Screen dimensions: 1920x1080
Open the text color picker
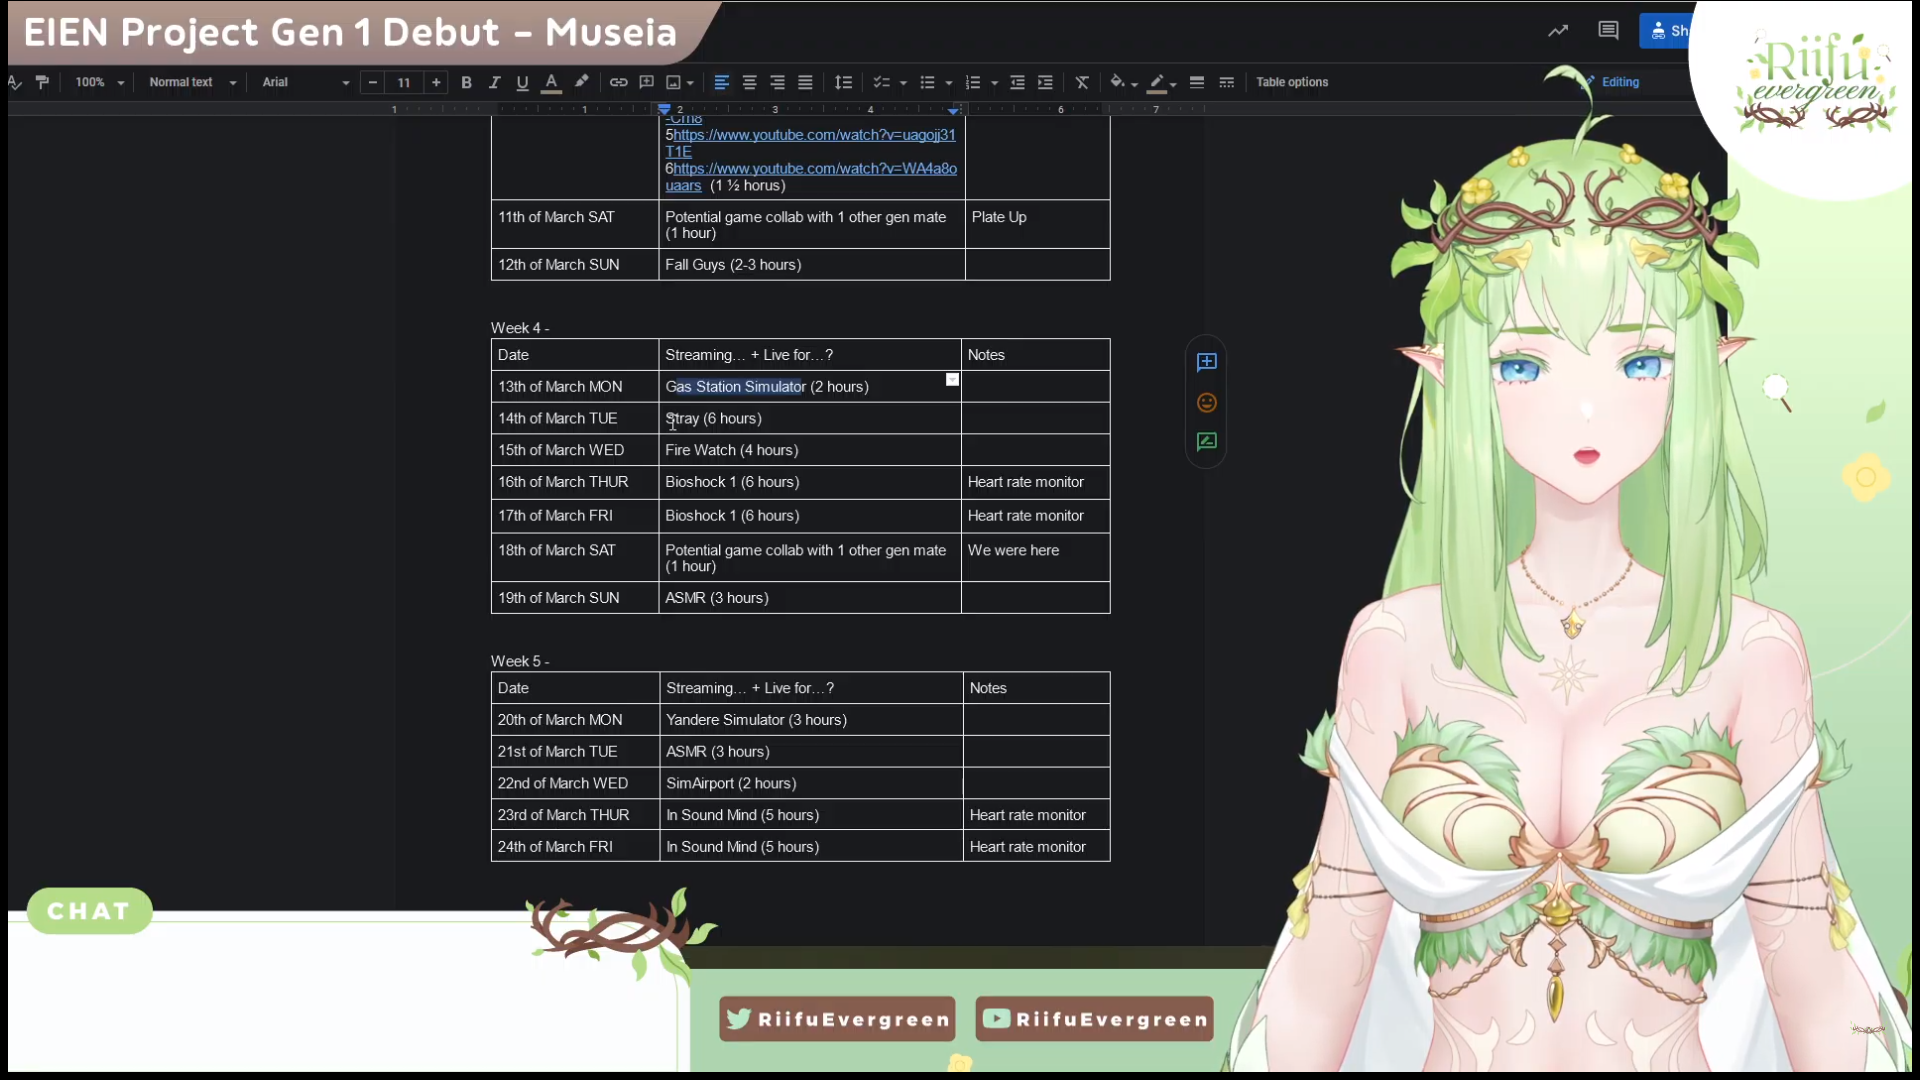551,82
